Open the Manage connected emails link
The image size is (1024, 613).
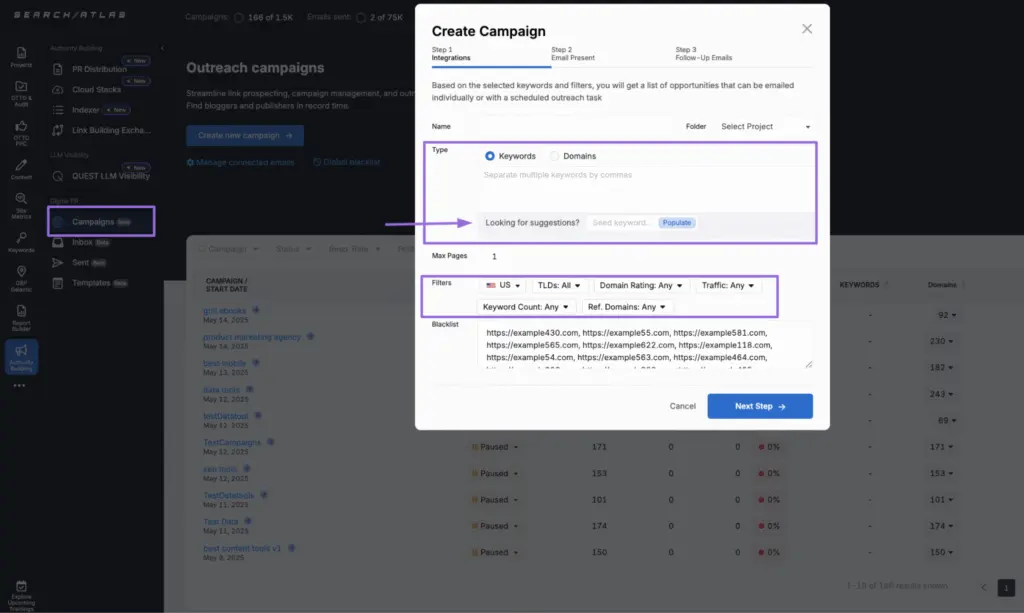(240, 162)
